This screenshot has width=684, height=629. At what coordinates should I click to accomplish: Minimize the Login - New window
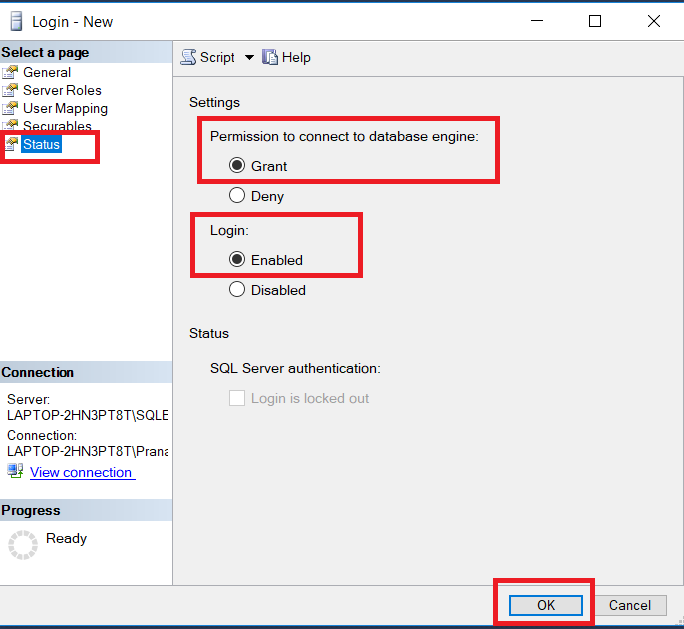pyautogui.click(x=537, y=21)
